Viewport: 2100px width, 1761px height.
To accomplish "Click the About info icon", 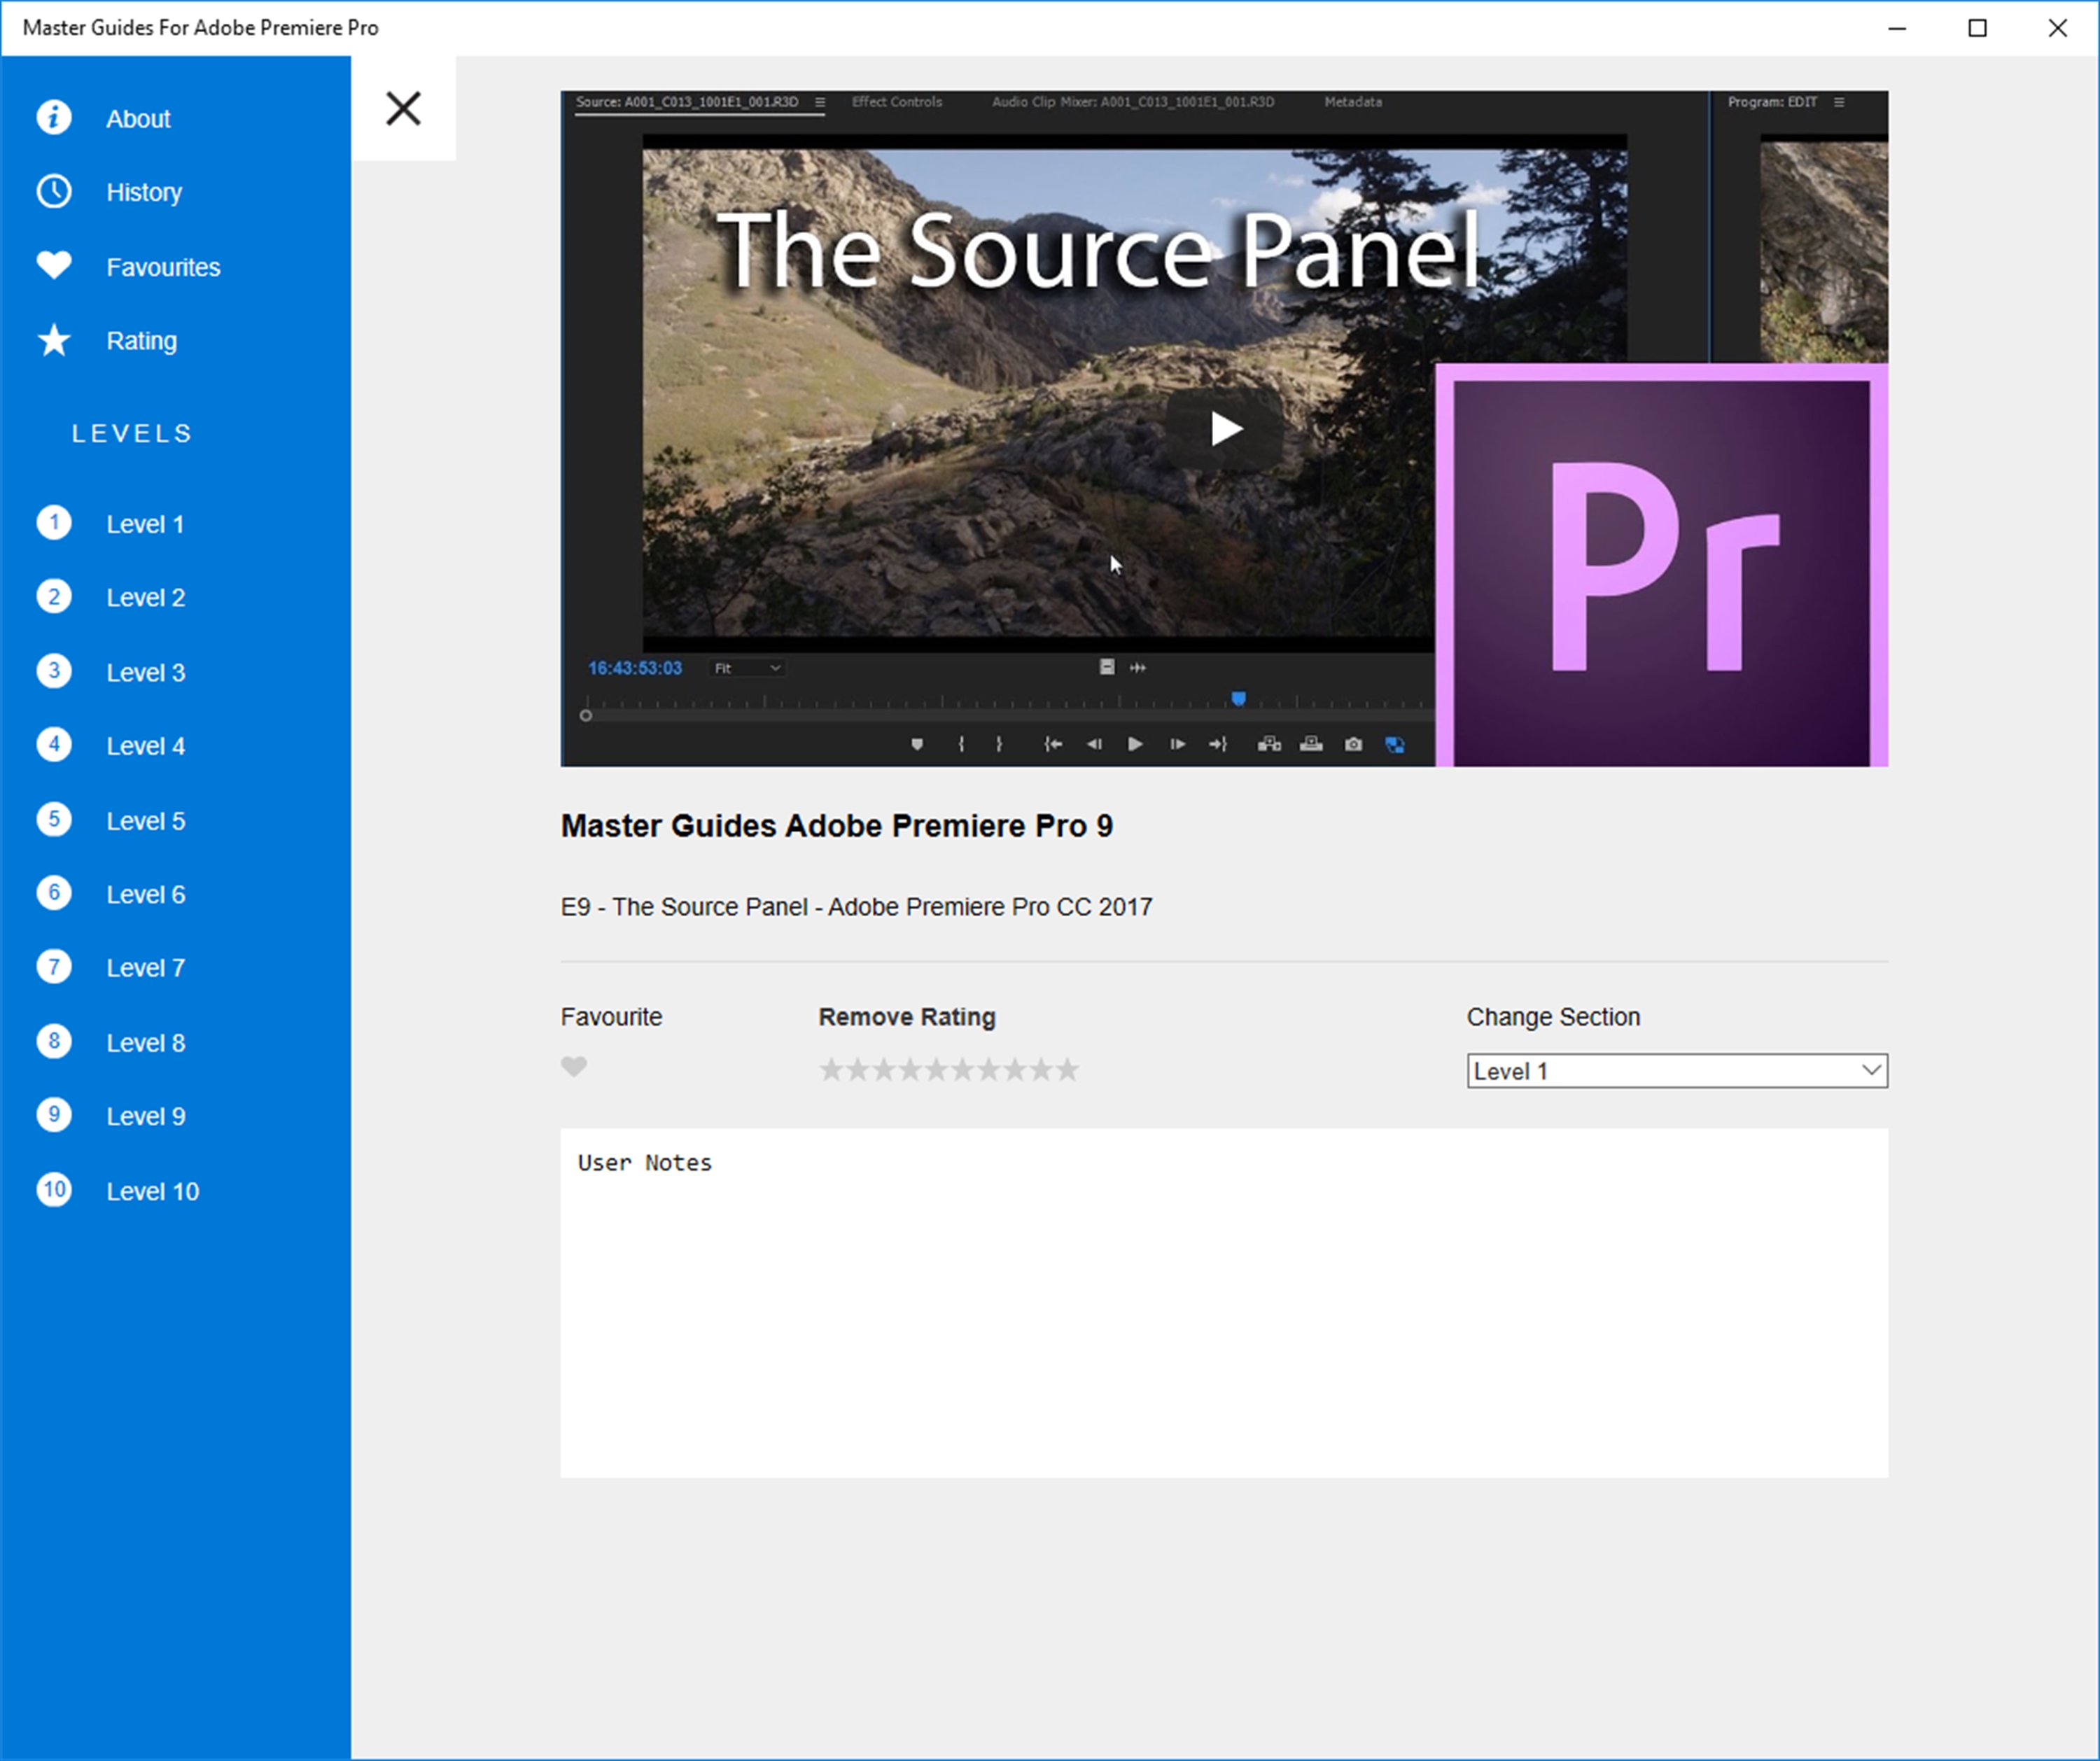I will [x=54, y=118].
